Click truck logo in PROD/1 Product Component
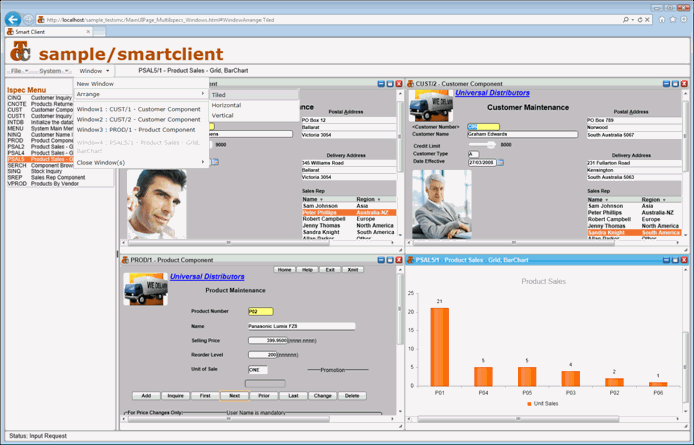 click(x=145, y=288)
